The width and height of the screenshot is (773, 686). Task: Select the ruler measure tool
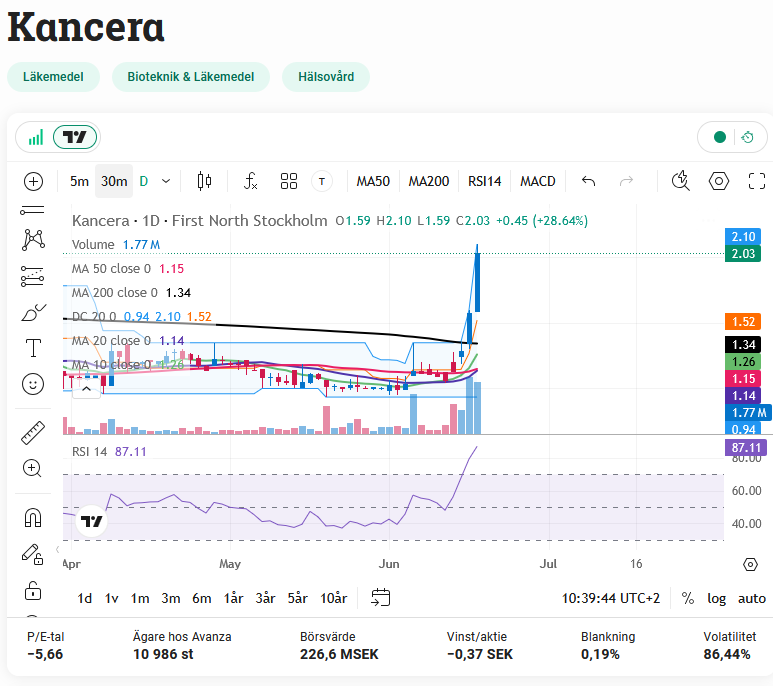pyautogui.click(x=33, y=433)
